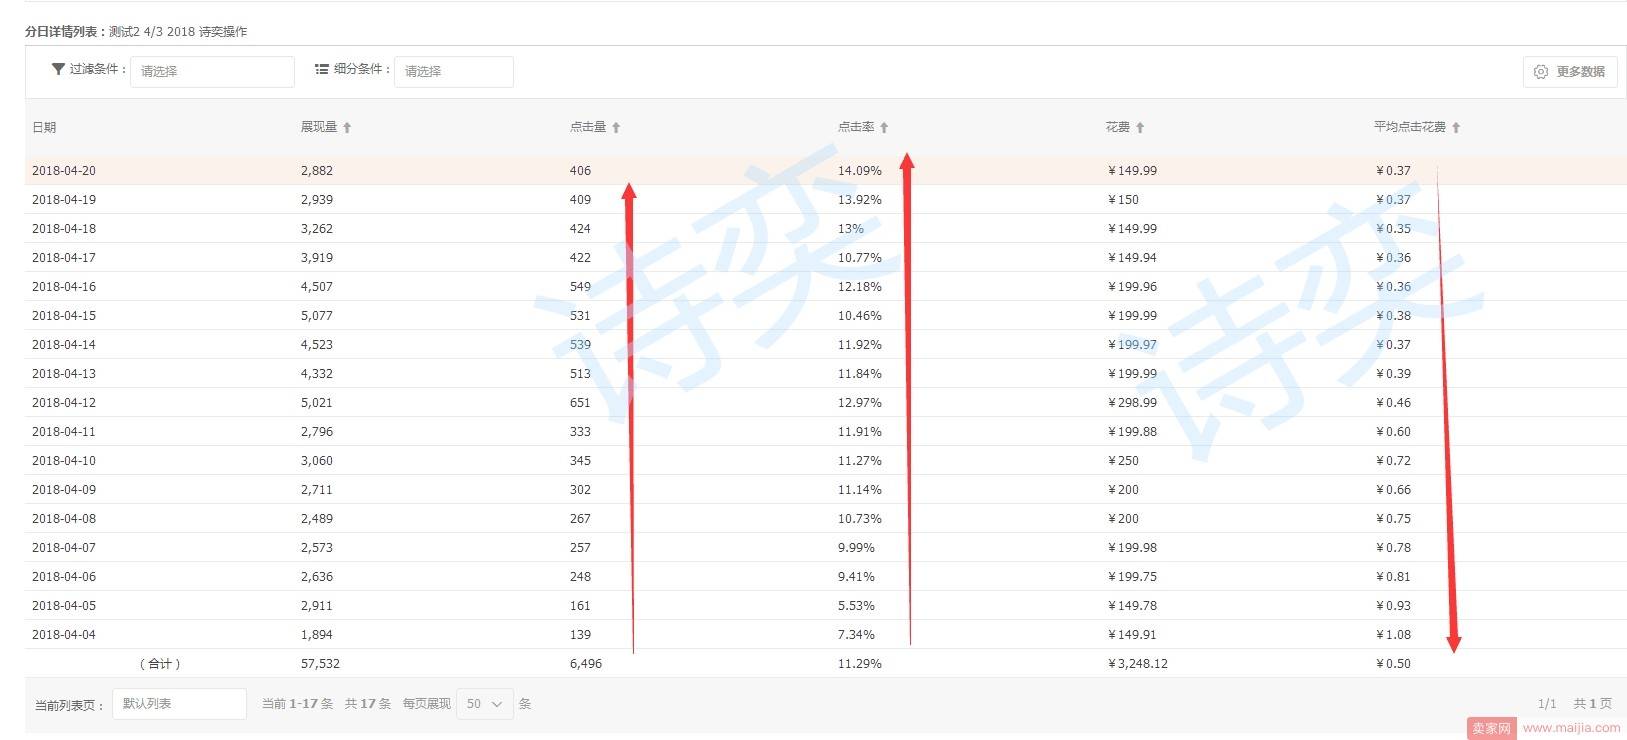Select the 2018-04-11 date cell
1627x740 pixels.
tap(64, 432)
